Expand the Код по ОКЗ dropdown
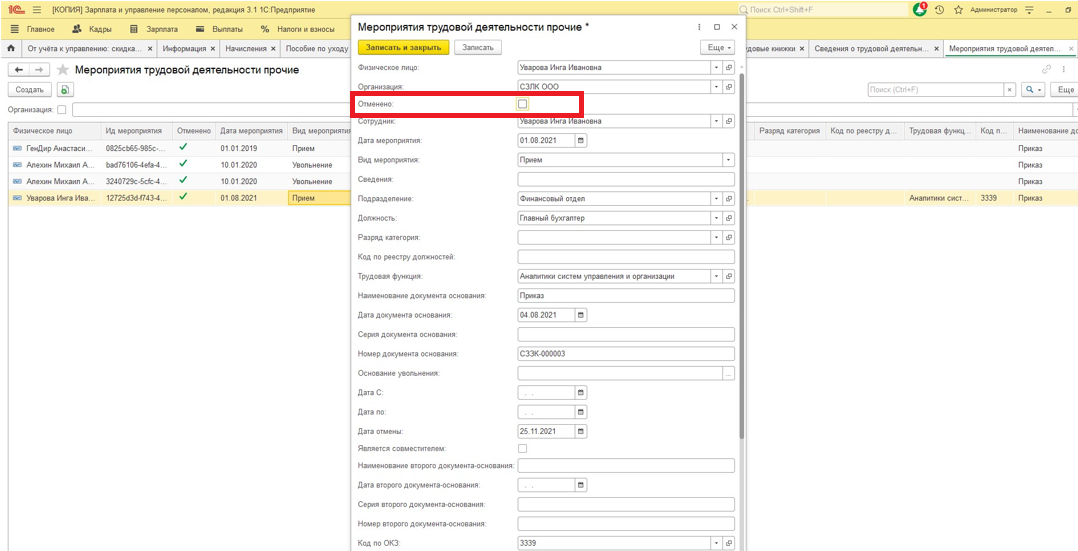The image size is (1078, 551). (716, 543)
